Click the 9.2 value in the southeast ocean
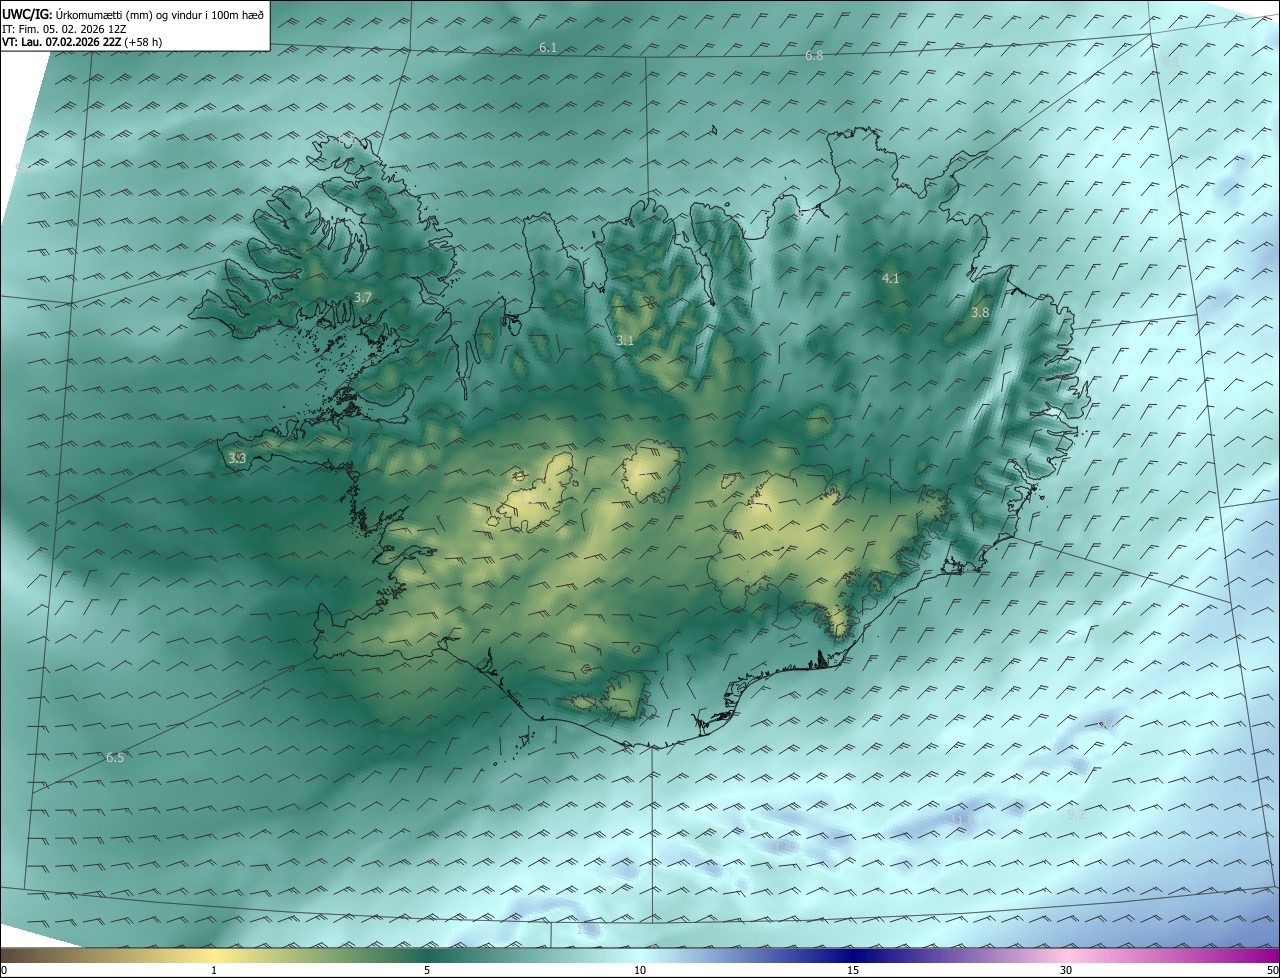The height and width of the screenshot is (978, 1280). [1076, 815]
